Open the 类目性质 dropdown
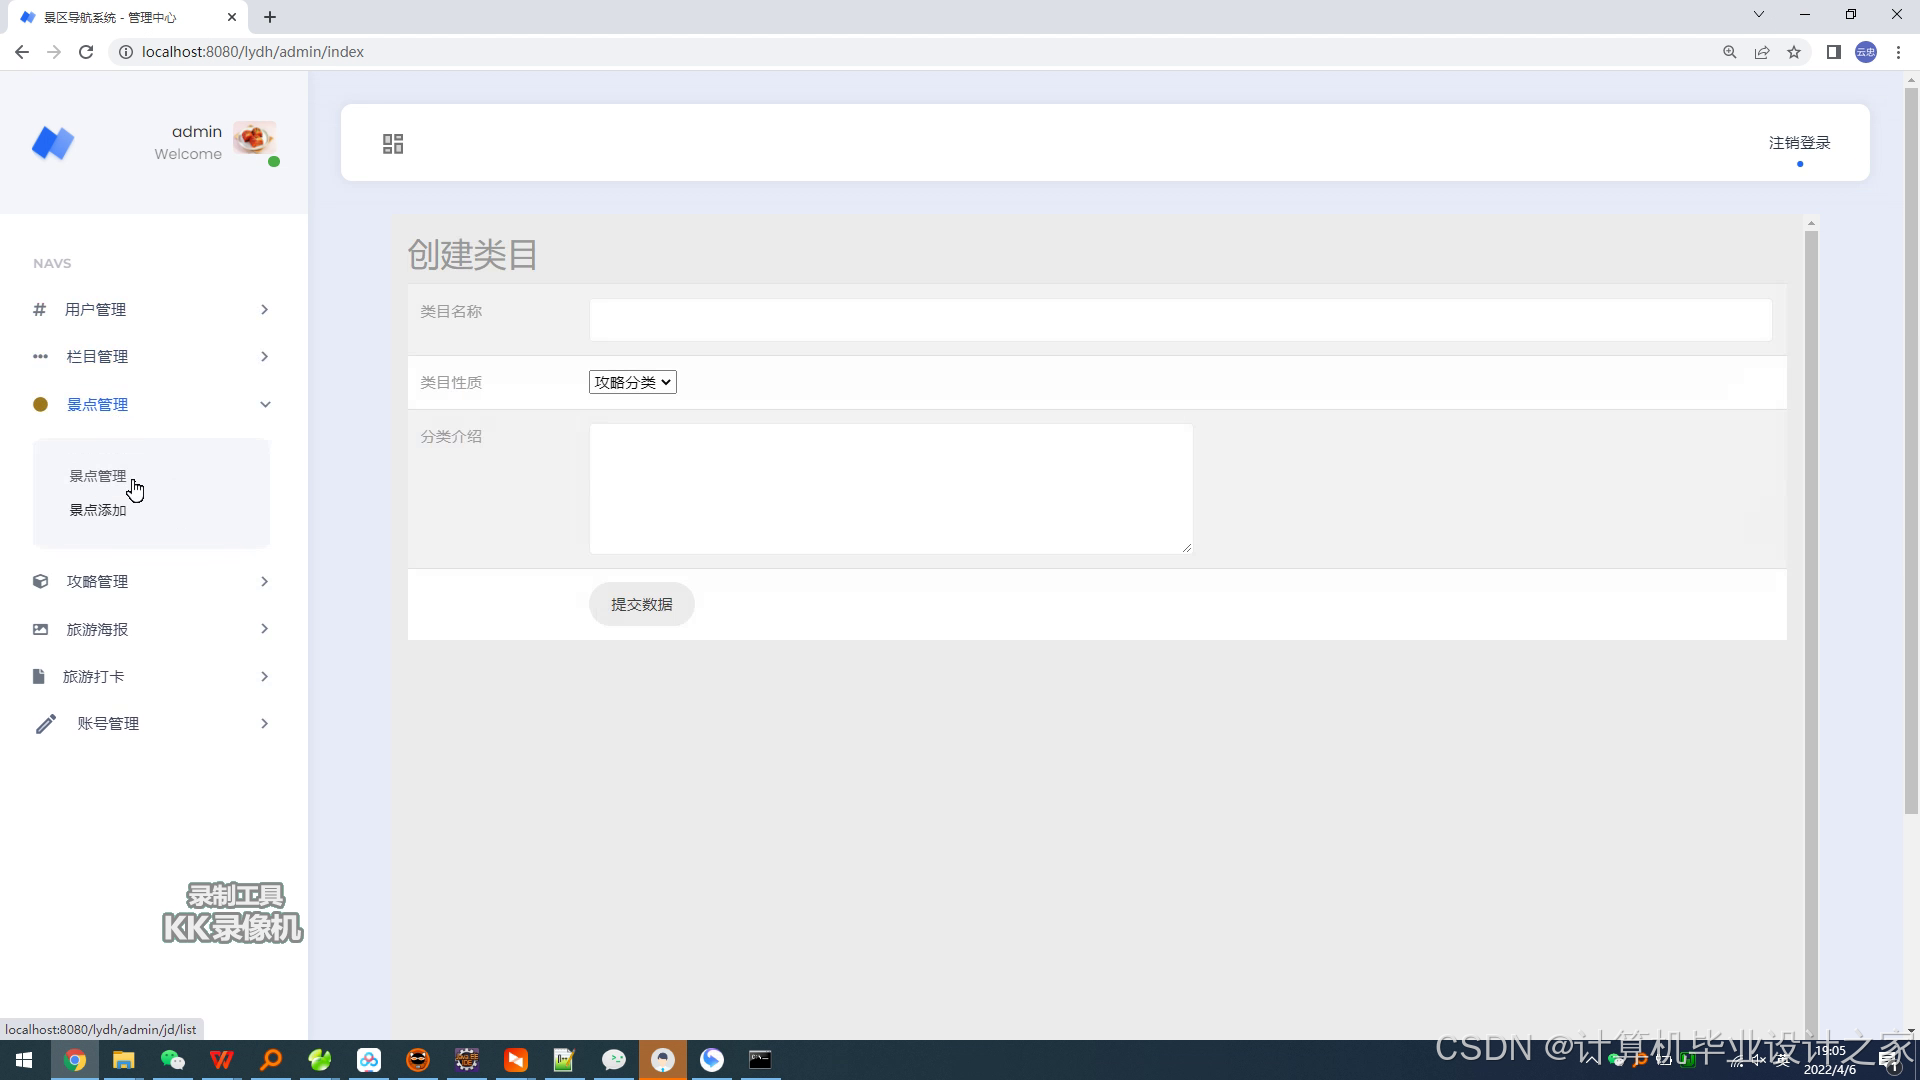 [632, 382]
